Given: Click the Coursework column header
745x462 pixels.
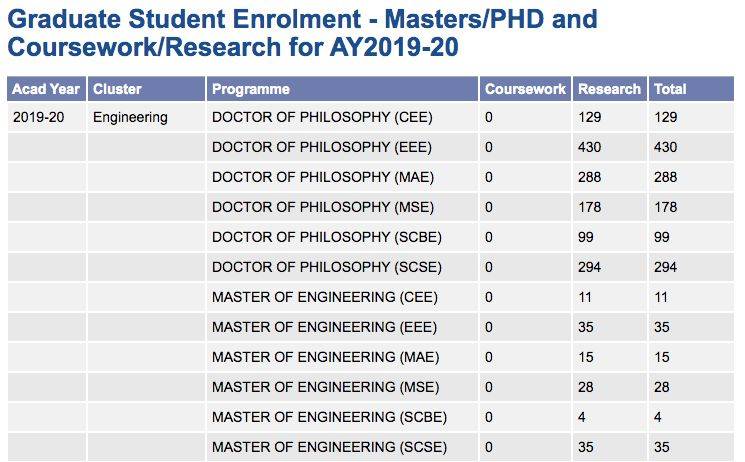Looking at the screenshot, I should tap(525, 89).
